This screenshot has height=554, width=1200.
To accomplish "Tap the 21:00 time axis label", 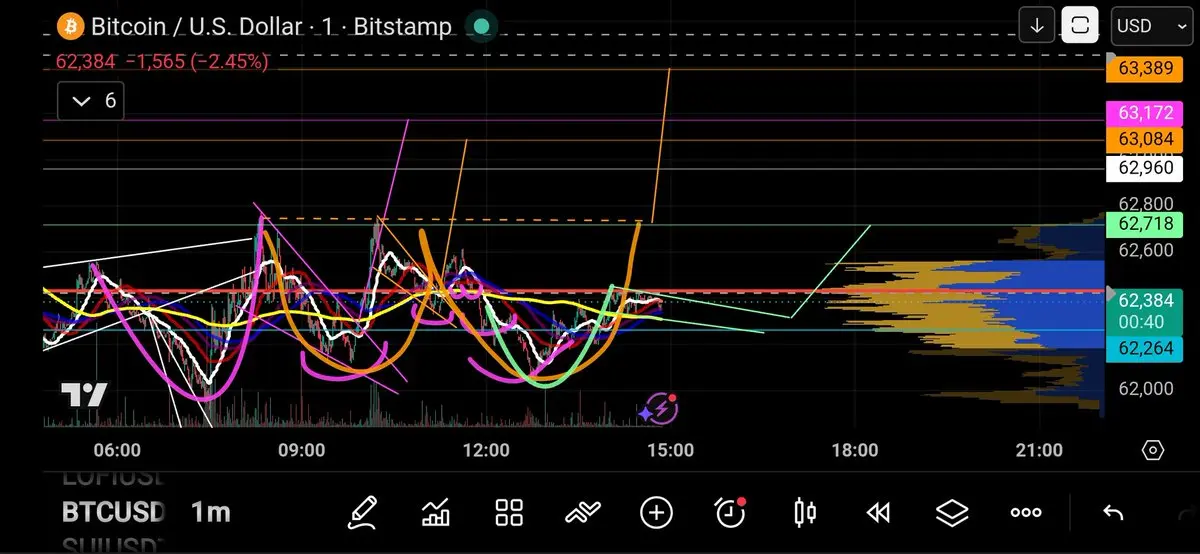I will (1039, 451).
